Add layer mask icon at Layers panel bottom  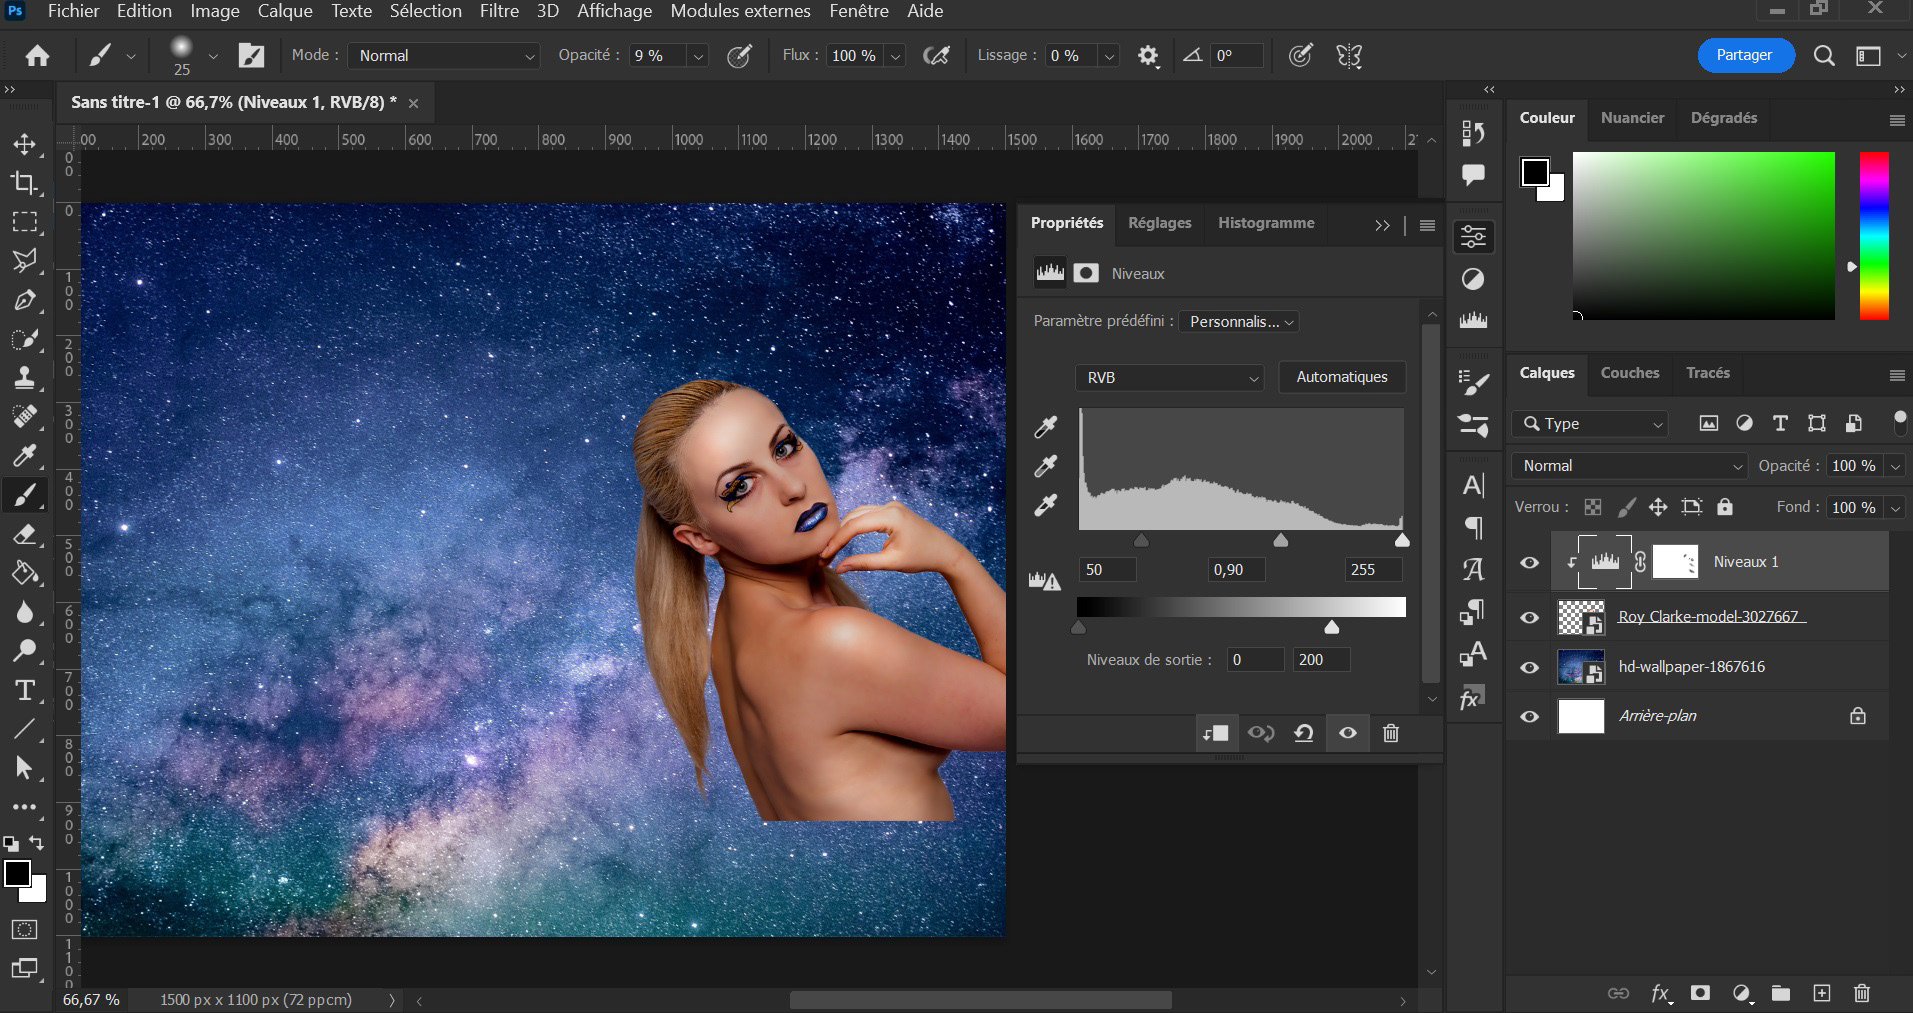click(1700, 993)
